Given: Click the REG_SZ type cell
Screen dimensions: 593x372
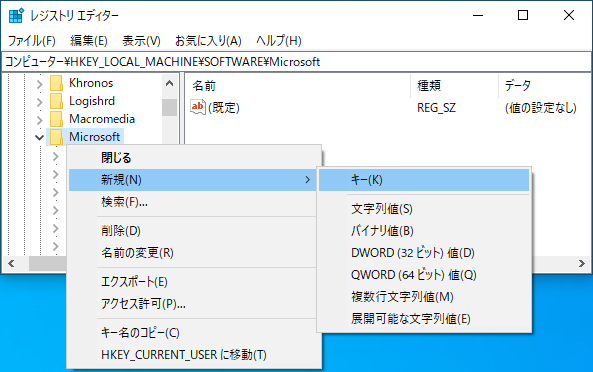Looking at the screenshot, I should [x=436, y=108].
